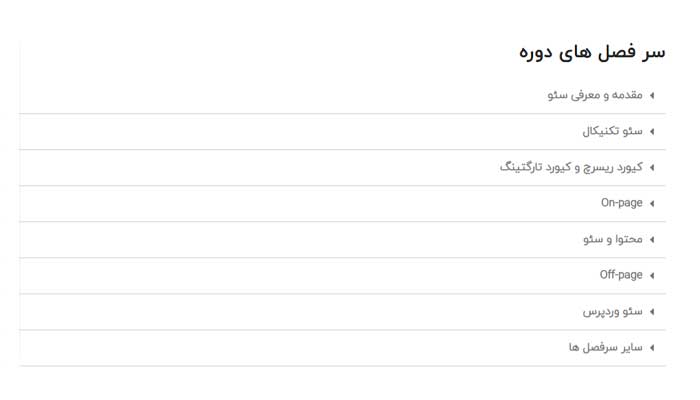Open the On-page chapter label
Image resolution: width=700 pixels, height=400 pixels.
(x=621, y=203)
